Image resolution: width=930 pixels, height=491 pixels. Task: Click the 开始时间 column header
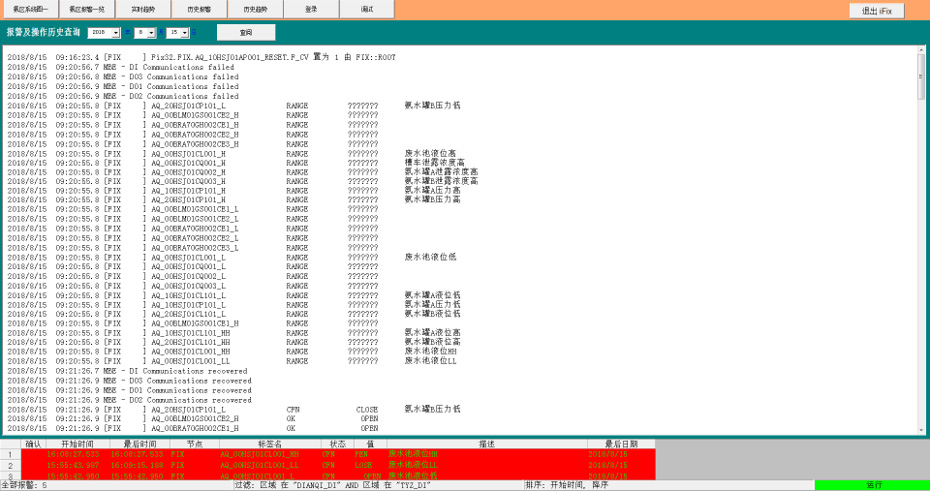click(77, 443)
